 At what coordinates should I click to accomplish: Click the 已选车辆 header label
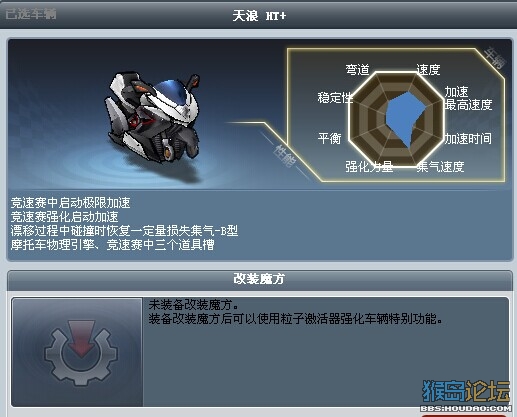pyautogui.click(x=31, y=14)
